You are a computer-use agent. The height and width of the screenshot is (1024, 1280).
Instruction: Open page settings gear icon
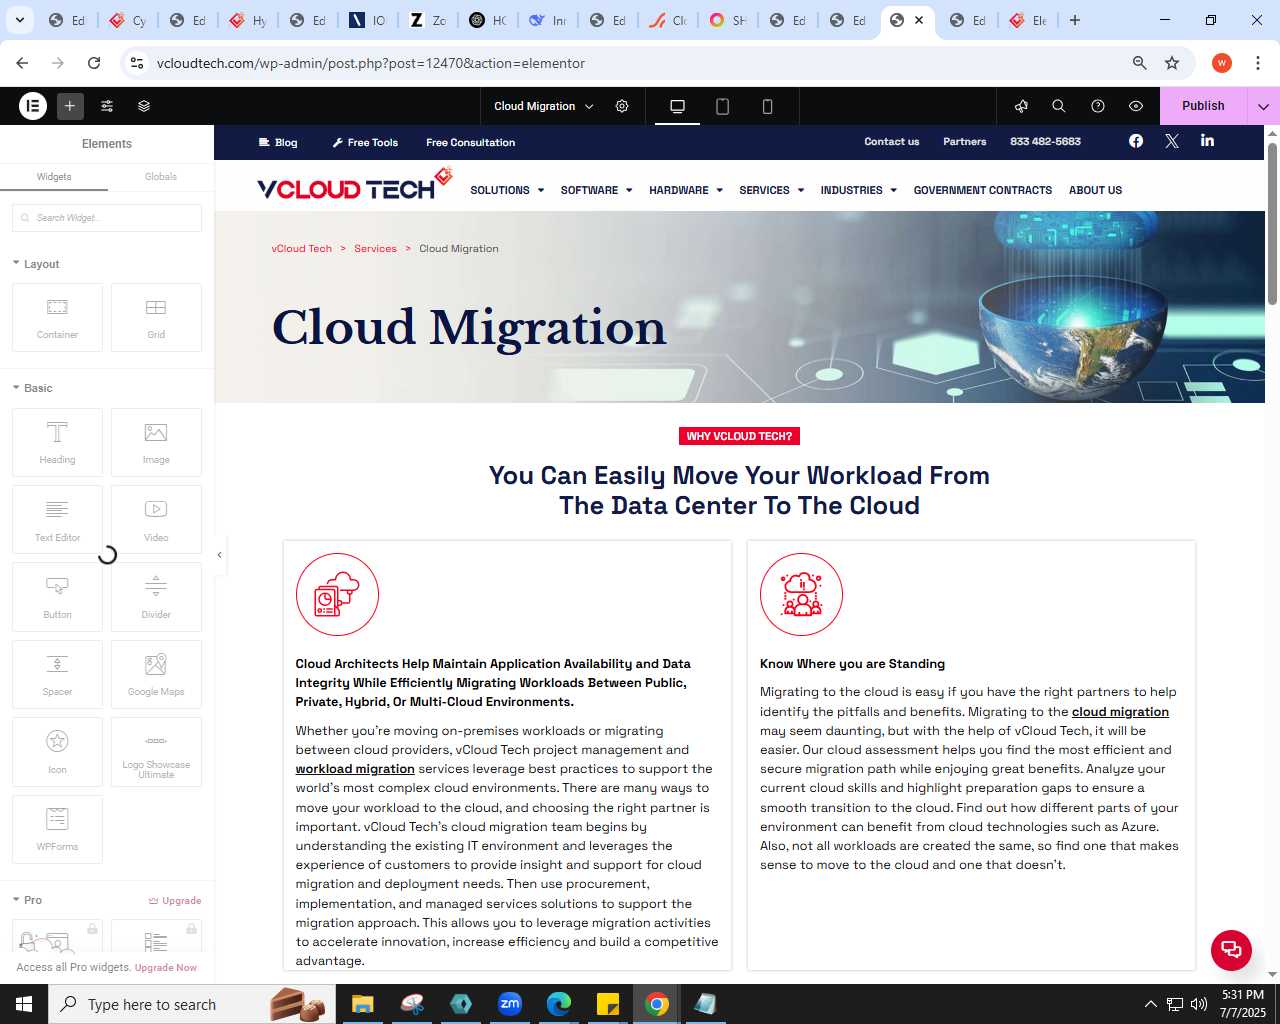tap(622, 106)
